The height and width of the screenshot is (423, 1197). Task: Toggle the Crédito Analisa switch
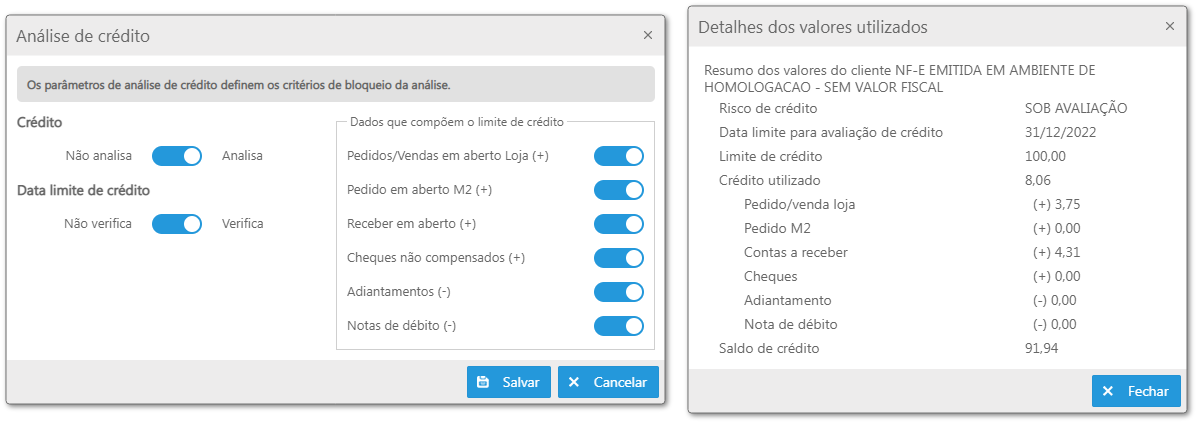[176, 156]
